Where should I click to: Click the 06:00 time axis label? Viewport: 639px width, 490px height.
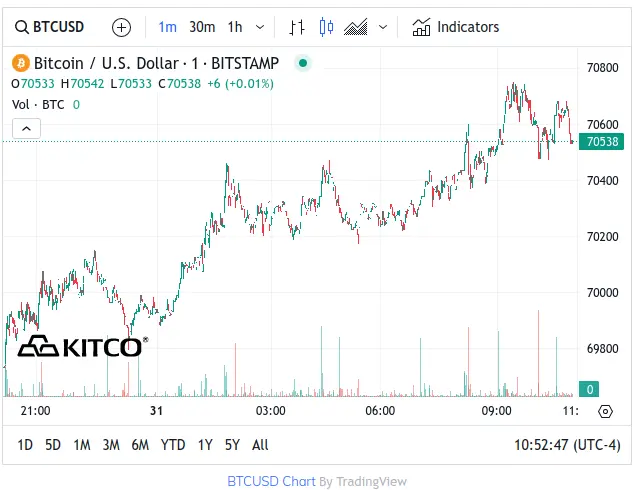[x=380, y=411]
